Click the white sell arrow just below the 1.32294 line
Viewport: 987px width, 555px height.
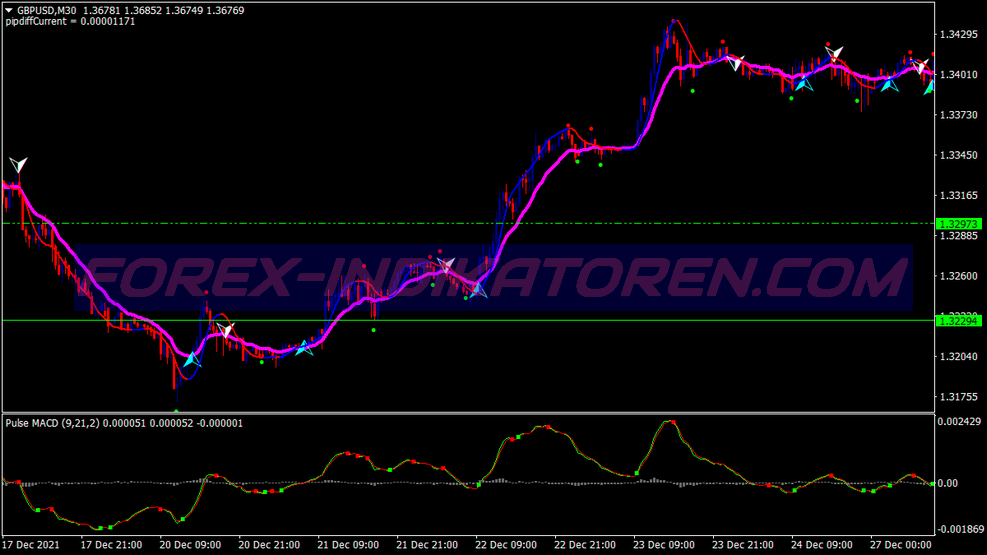(225, 329)
